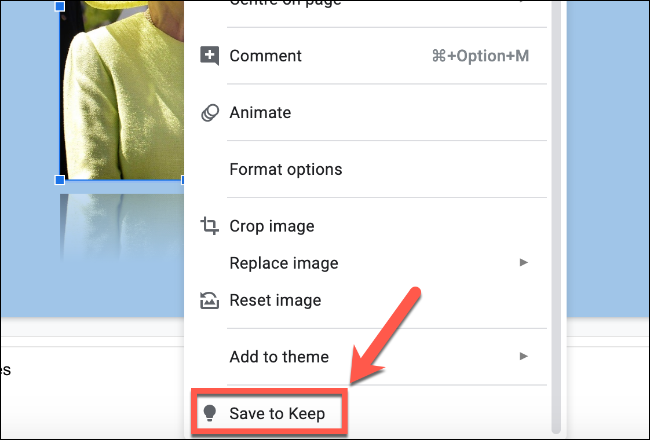650x440 pixels.
Task: Click the Add to theme label
Action: pyautogui.click(x=279, y=356)
